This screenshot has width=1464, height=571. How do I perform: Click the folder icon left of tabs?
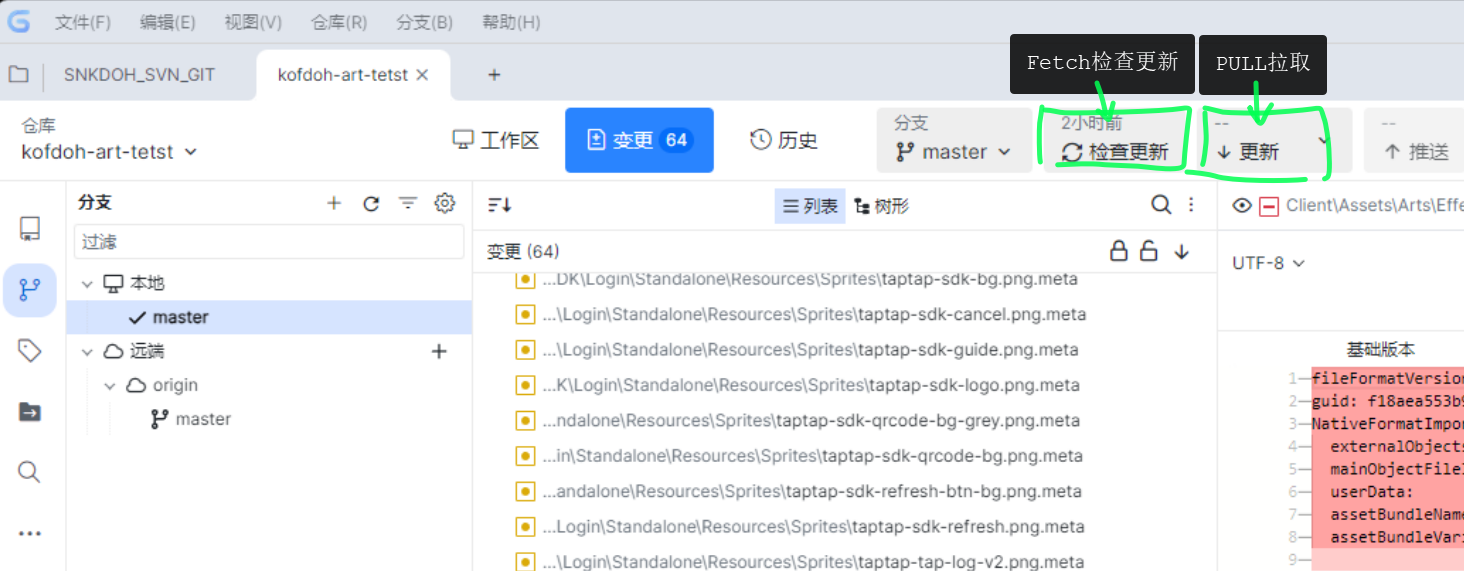pos(18,74)
